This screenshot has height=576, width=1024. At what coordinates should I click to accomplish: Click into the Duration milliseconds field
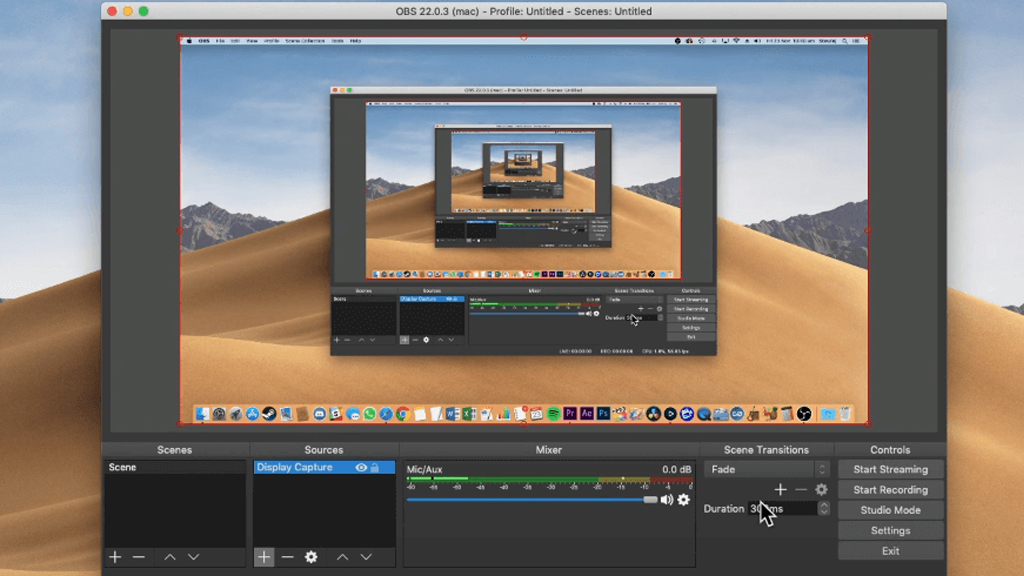(782, 509)
